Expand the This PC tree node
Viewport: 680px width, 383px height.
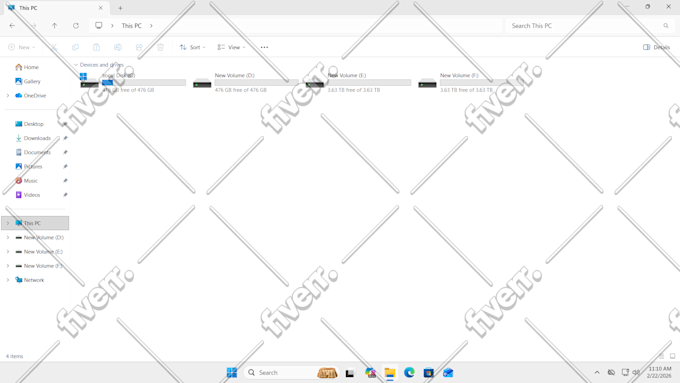tap(8, 223)
